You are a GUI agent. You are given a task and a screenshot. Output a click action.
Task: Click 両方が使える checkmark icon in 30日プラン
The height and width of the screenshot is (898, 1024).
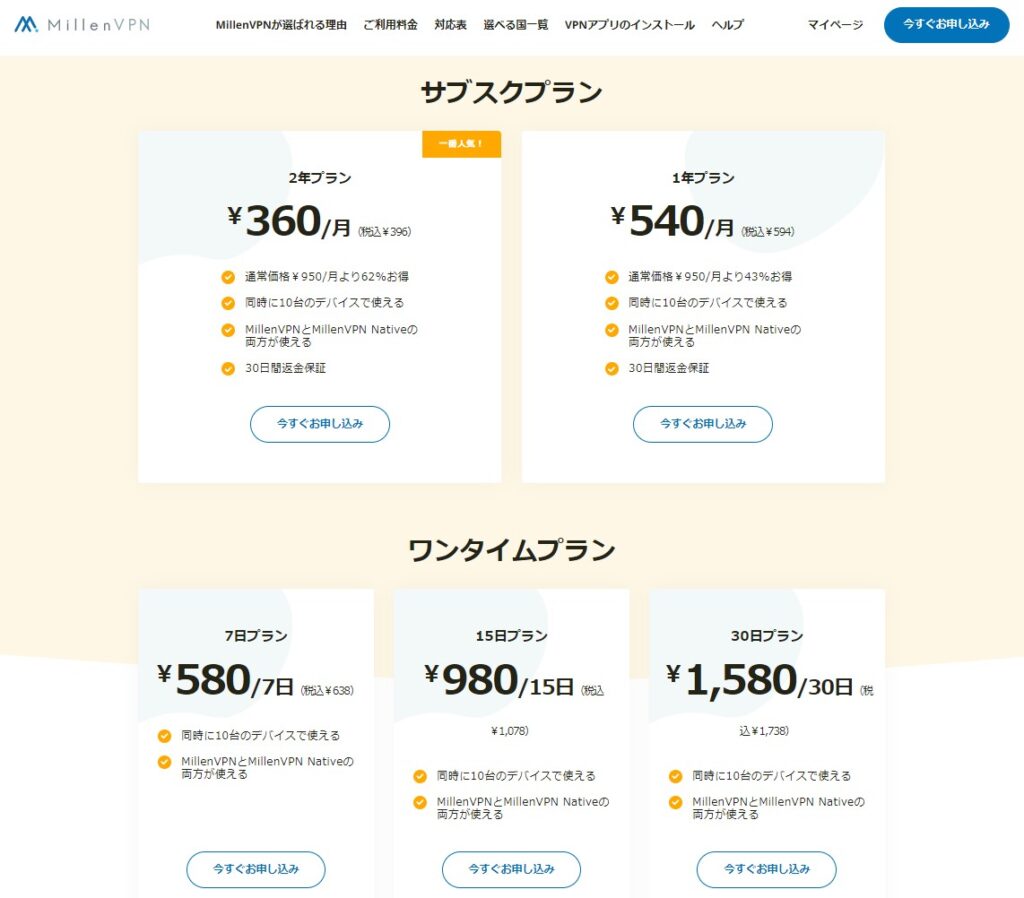point(675,802)
